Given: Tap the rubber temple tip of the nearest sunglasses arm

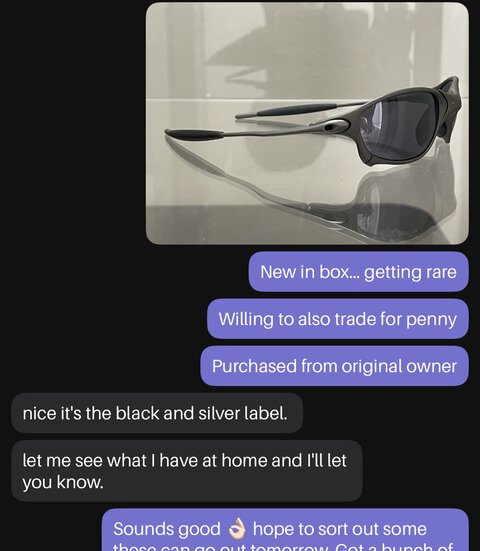Looking at the screenshot, I should (195, 134).
